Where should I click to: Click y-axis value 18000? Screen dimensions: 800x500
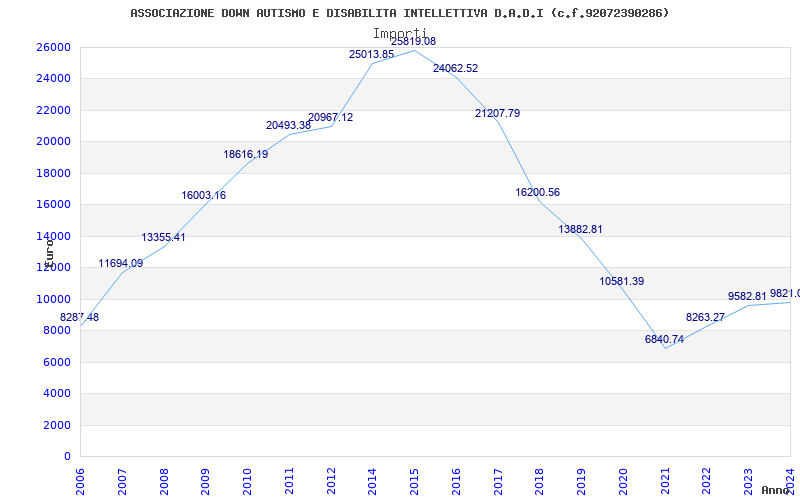click(53, 173)
